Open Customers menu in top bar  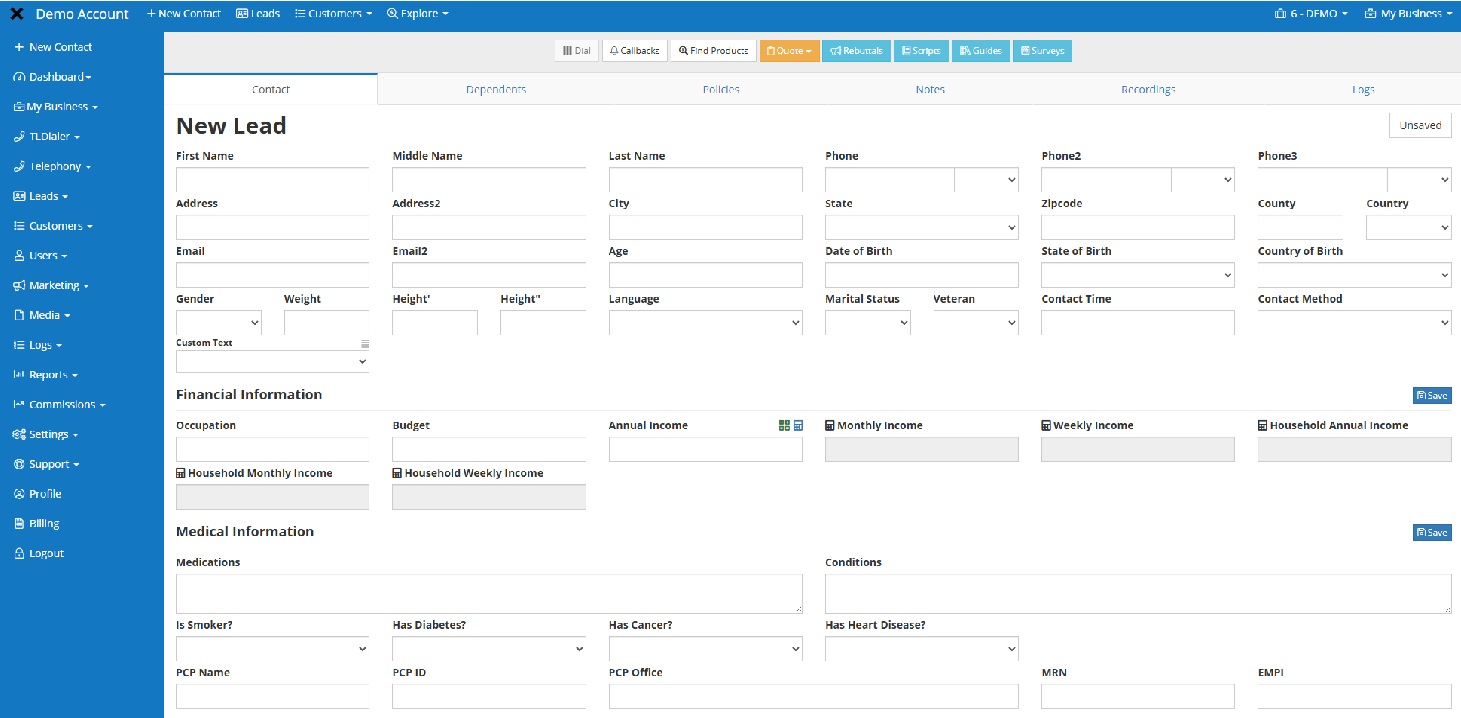tap(333, 14)
